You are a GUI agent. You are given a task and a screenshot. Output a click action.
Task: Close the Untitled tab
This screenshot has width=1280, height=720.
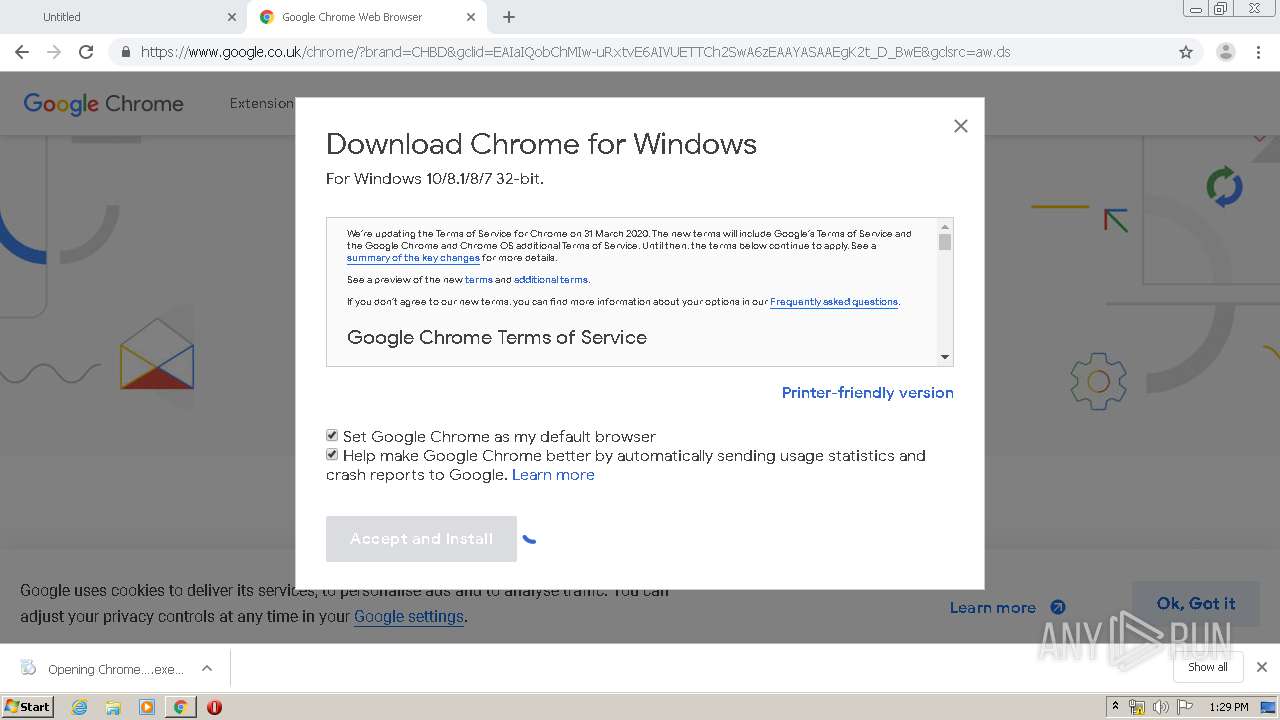click(x=232, y=17)
